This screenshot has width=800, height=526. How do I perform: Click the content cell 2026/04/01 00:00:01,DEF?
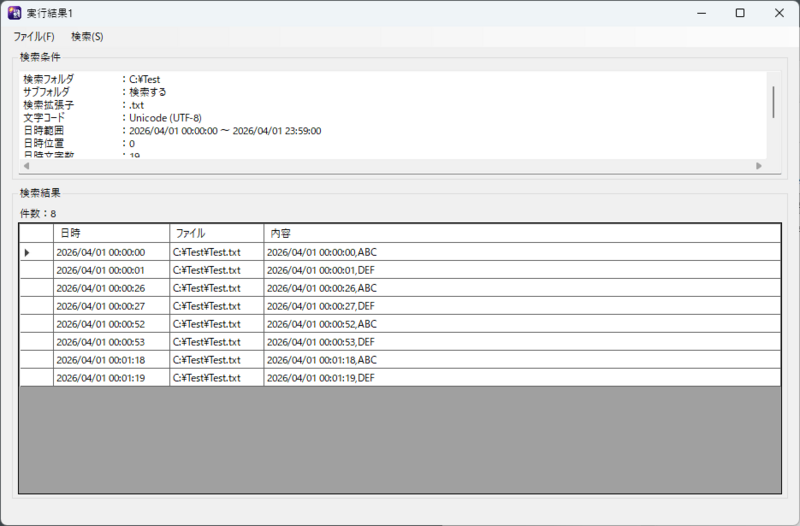[x=522, y=270]
